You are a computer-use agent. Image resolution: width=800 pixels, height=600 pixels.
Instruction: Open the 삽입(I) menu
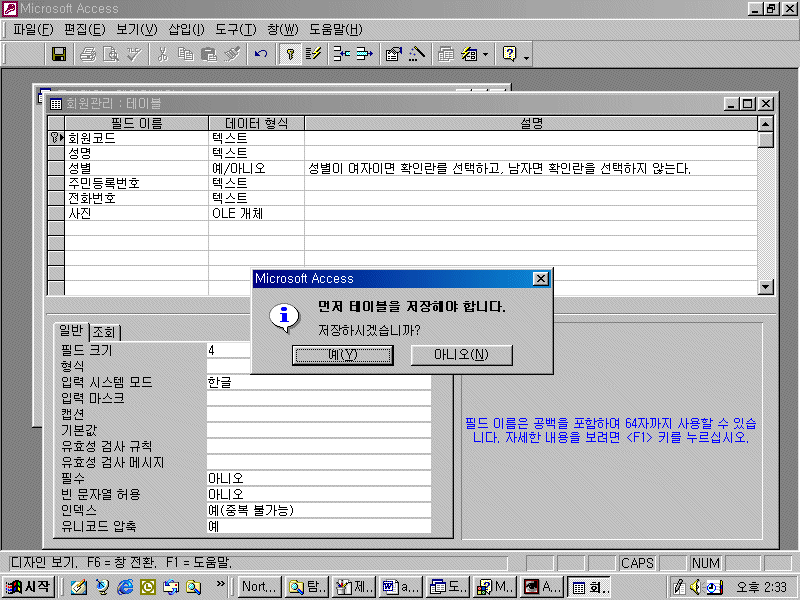[x=186, y=30]
